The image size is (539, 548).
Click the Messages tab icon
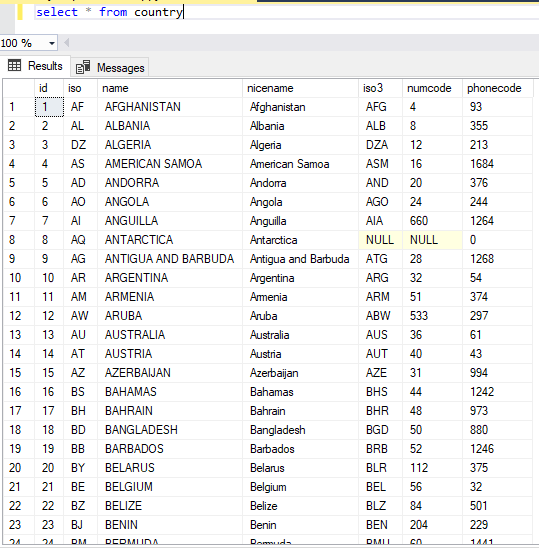(83, 67)
